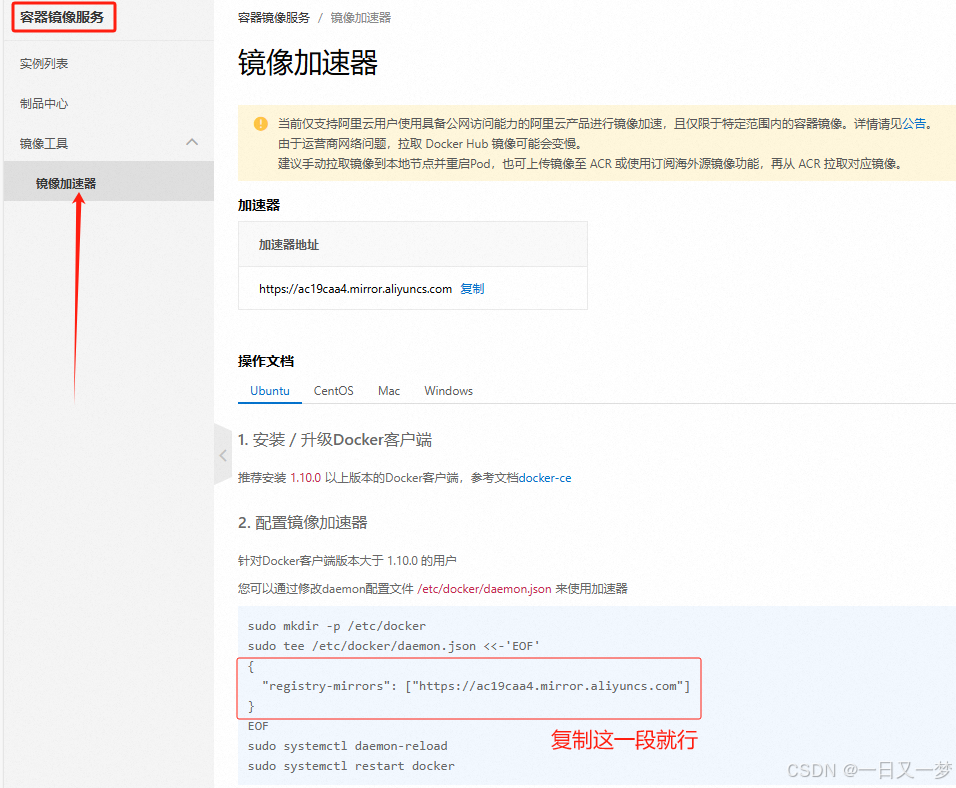Collapse the left sidebar with the arrow handle
The width and height of the screenshot is (956, 788).
click(223, 455)
